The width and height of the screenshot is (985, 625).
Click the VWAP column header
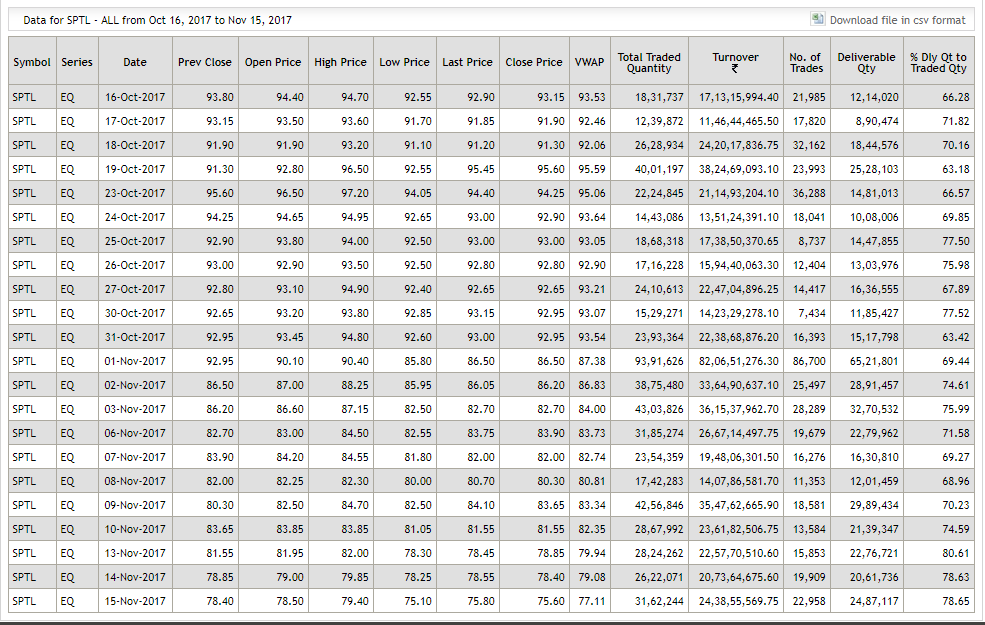(x=589, y=62)
